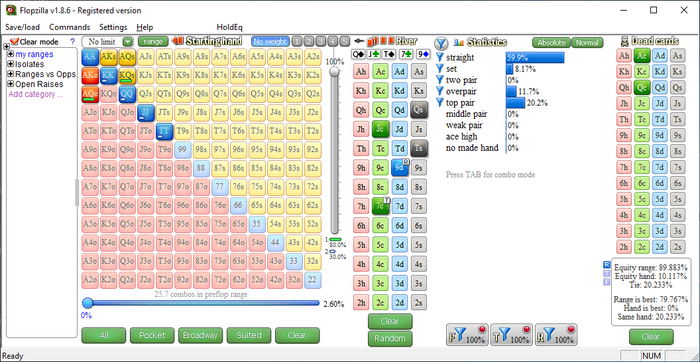Toggle JJ hand cell

click(146, 112)
